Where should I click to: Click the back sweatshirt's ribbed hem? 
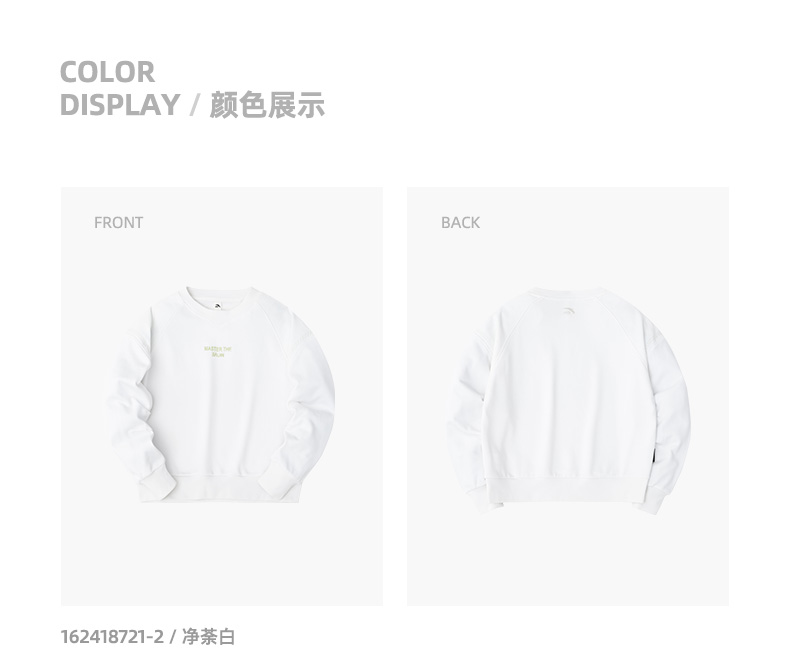point(564,488)
